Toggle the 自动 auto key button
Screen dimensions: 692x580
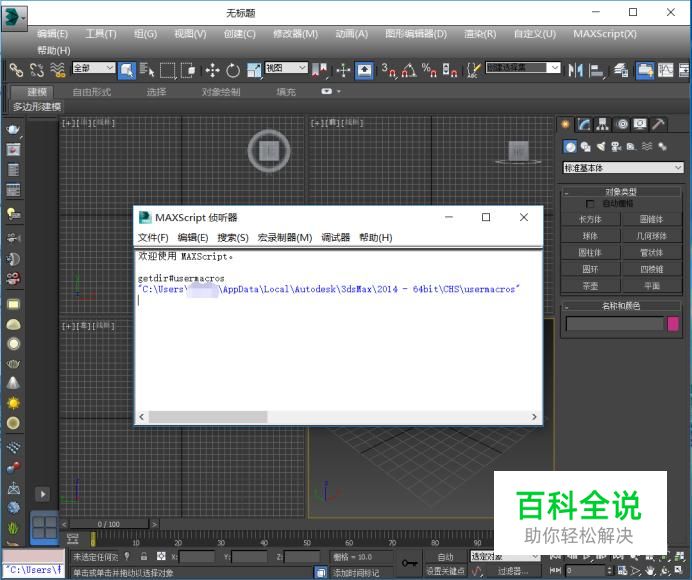coord(445,557)
